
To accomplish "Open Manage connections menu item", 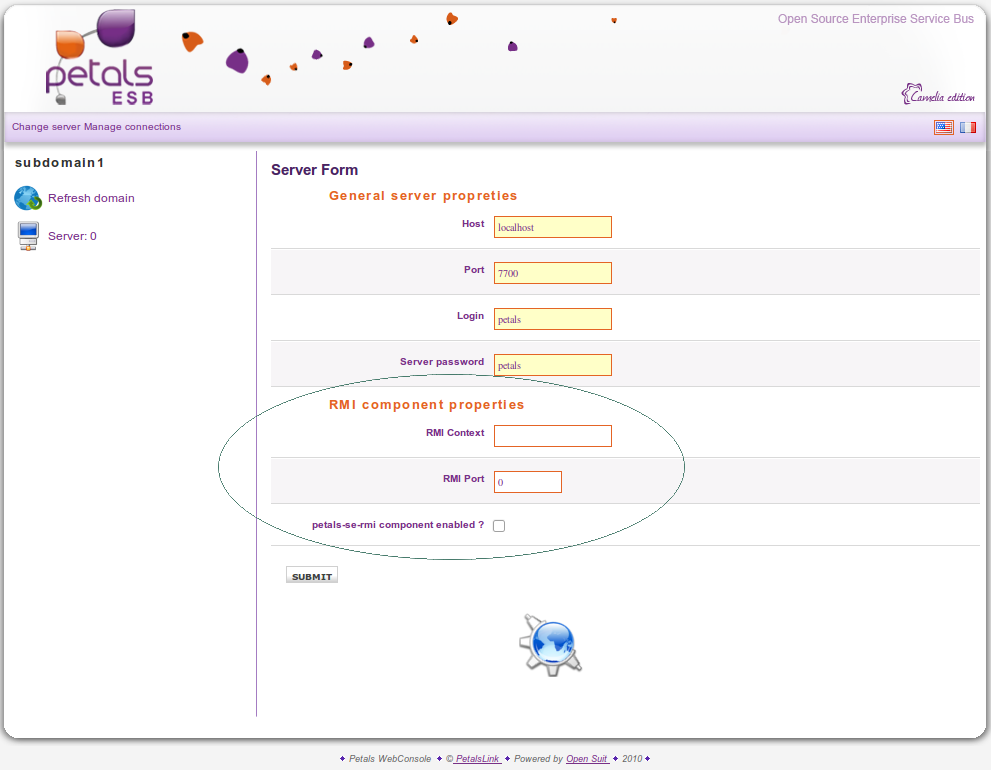I will click(x=132, y=127).
